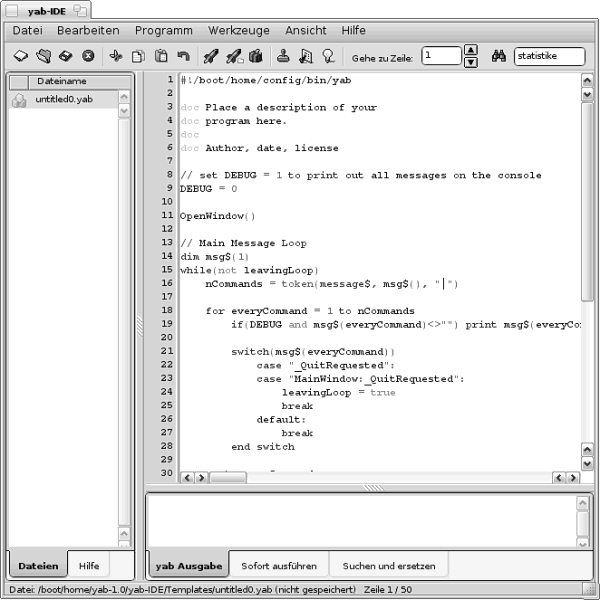The width and height of the screenshot is (600, 600).
Task: Cut selection with the scissors icon
Action: point(116,56)
